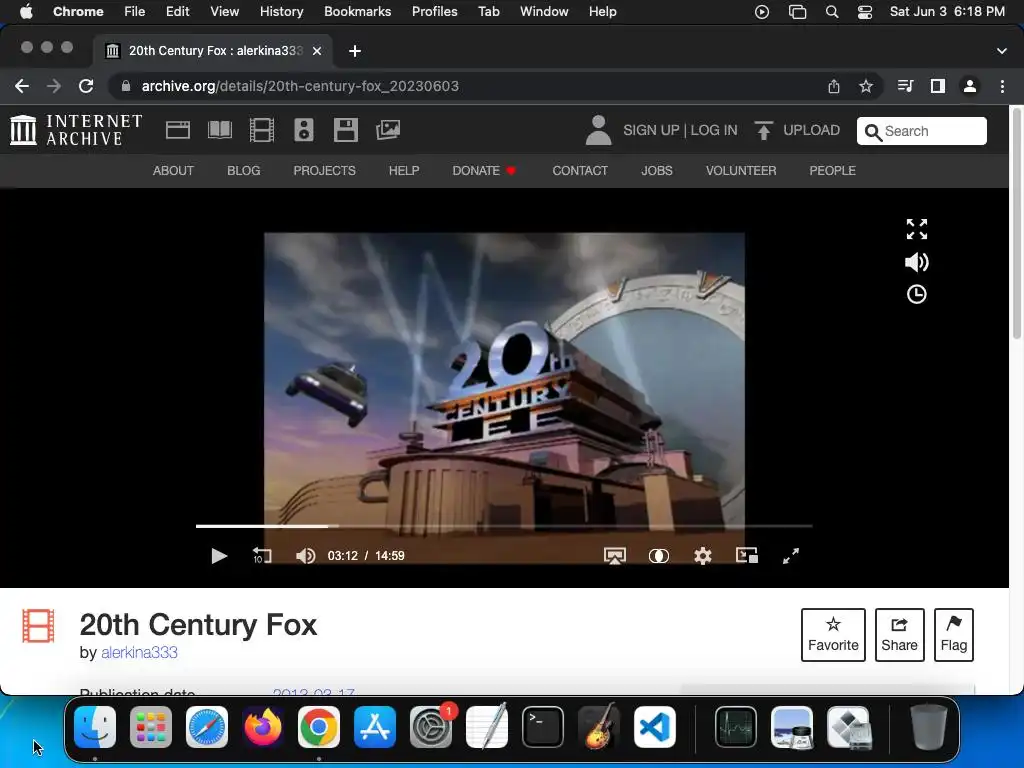Click the SIGN UP link
This screenshot has height=768, width=1024.
651,130
